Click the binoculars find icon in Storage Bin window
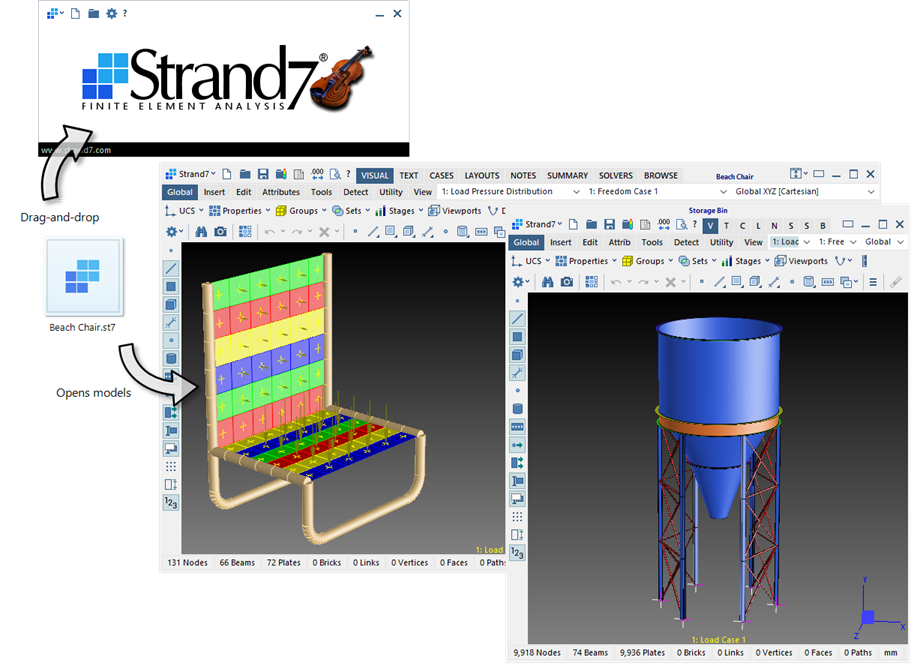914x666 pixels. point(547,282)
